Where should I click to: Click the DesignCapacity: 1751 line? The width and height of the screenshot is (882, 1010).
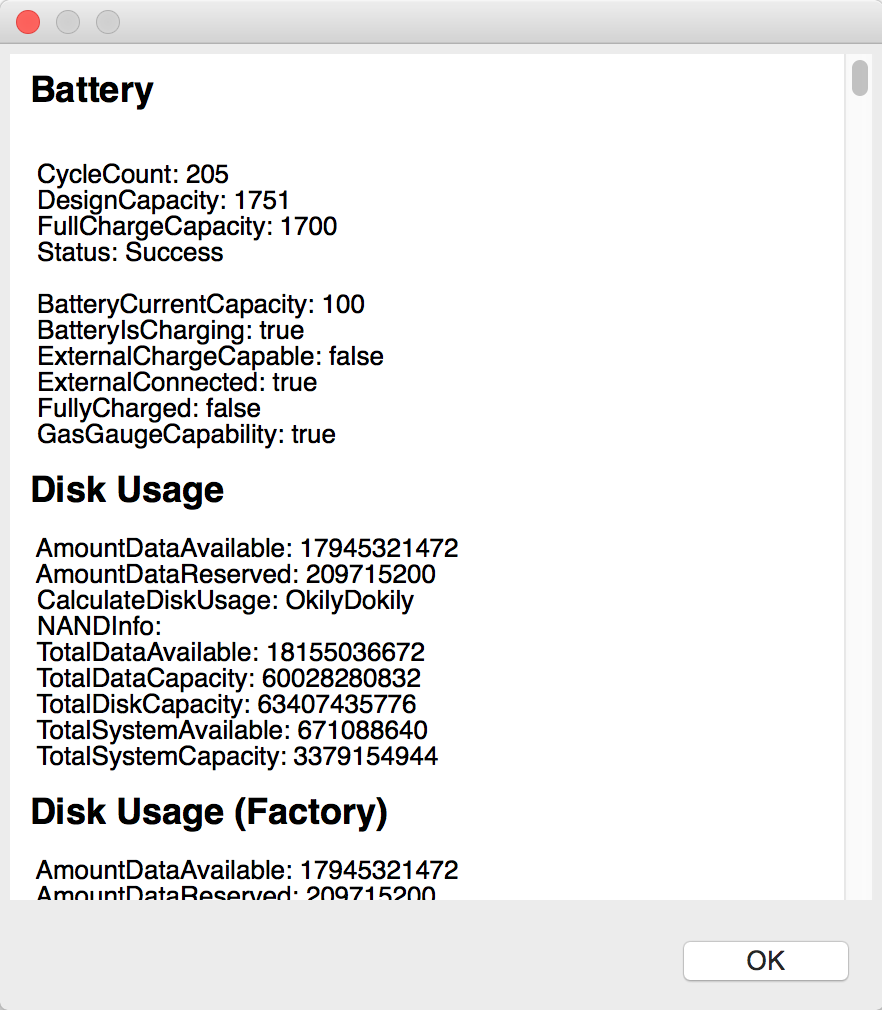point(163,201)
